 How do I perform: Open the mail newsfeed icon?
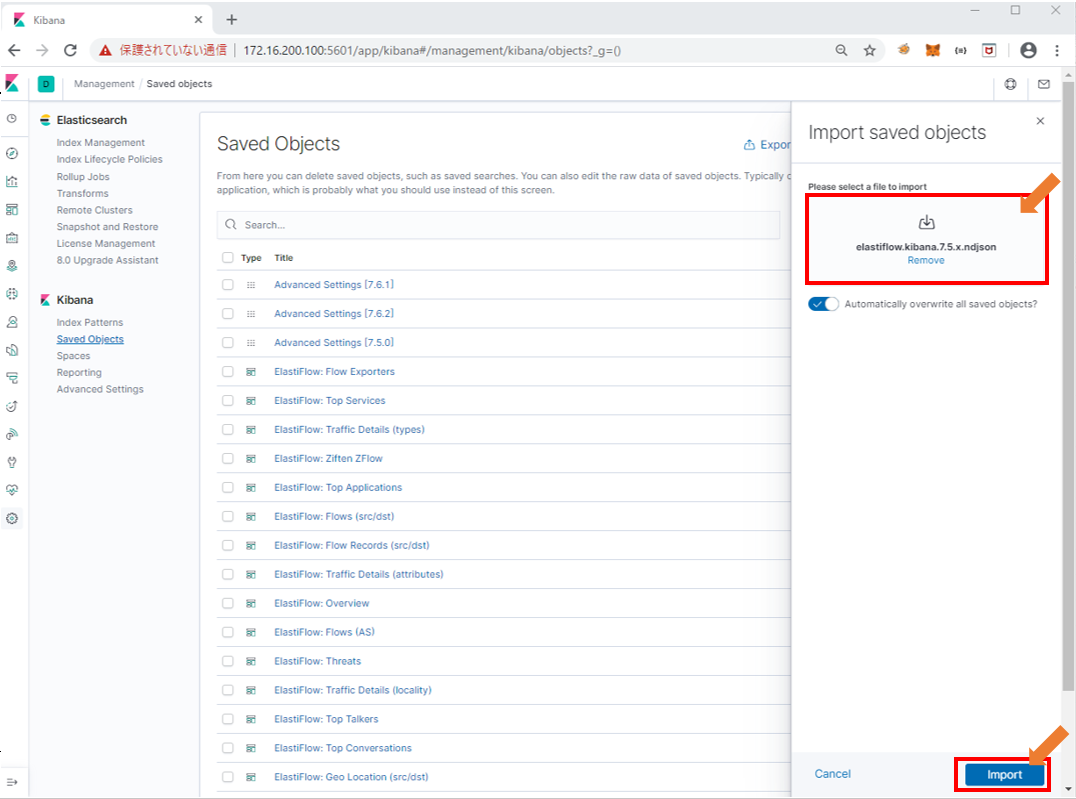tap(1044, 84)
